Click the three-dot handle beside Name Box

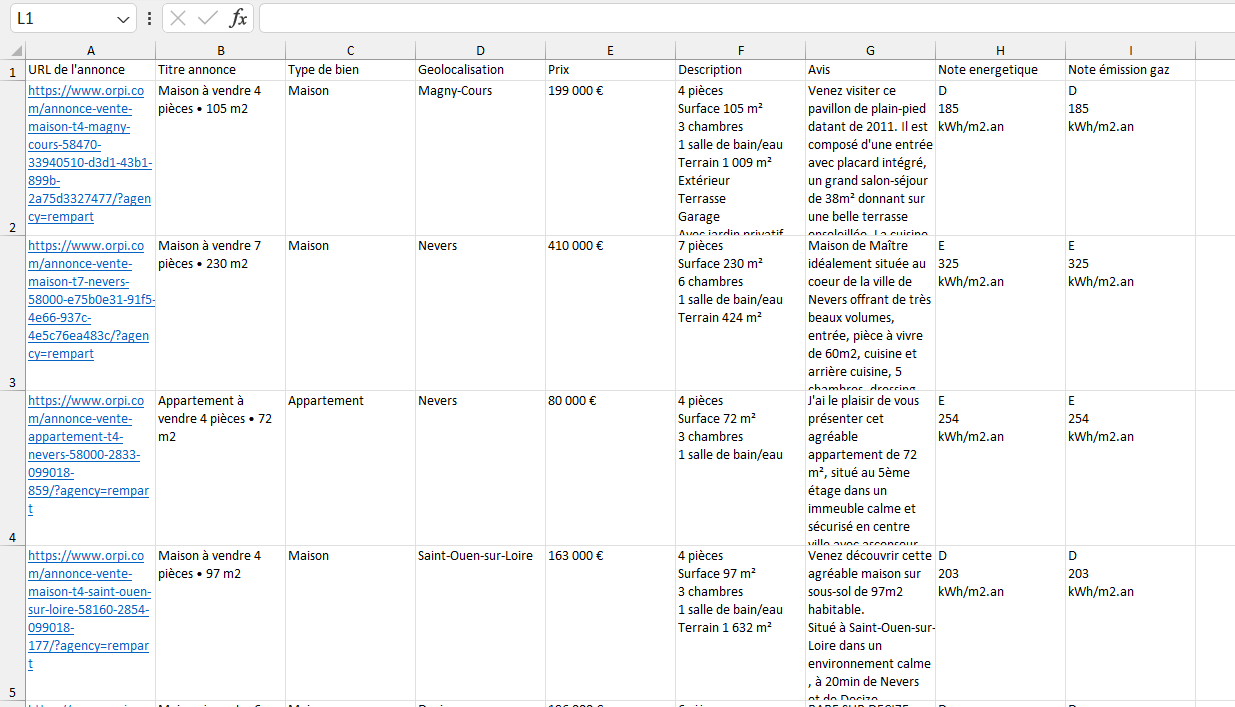pos(149,18)
